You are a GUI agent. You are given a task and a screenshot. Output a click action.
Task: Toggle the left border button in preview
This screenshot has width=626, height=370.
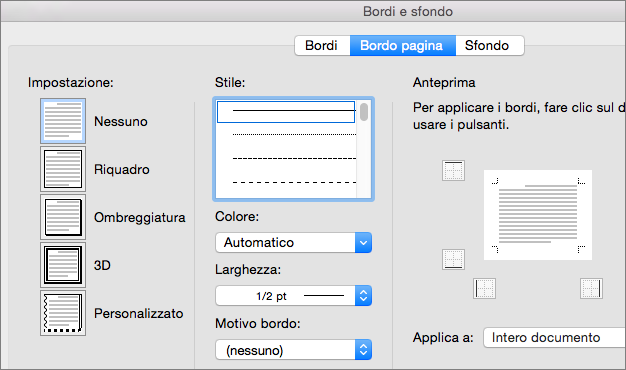[x=485, y=289]
